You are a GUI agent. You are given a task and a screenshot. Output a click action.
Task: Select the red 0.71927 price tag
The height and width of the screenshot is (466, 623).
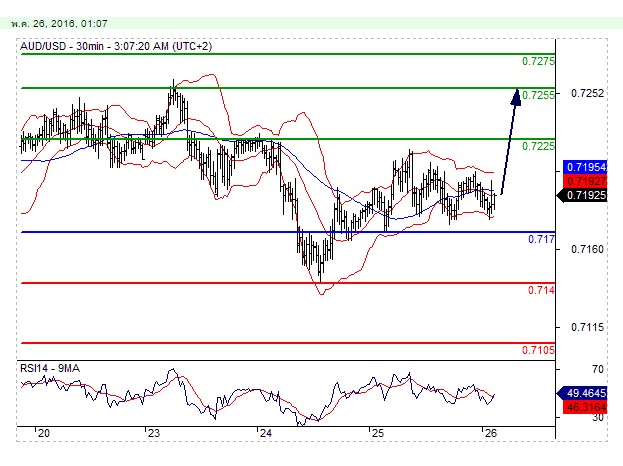pyautogui.click(x=585, y=181)
